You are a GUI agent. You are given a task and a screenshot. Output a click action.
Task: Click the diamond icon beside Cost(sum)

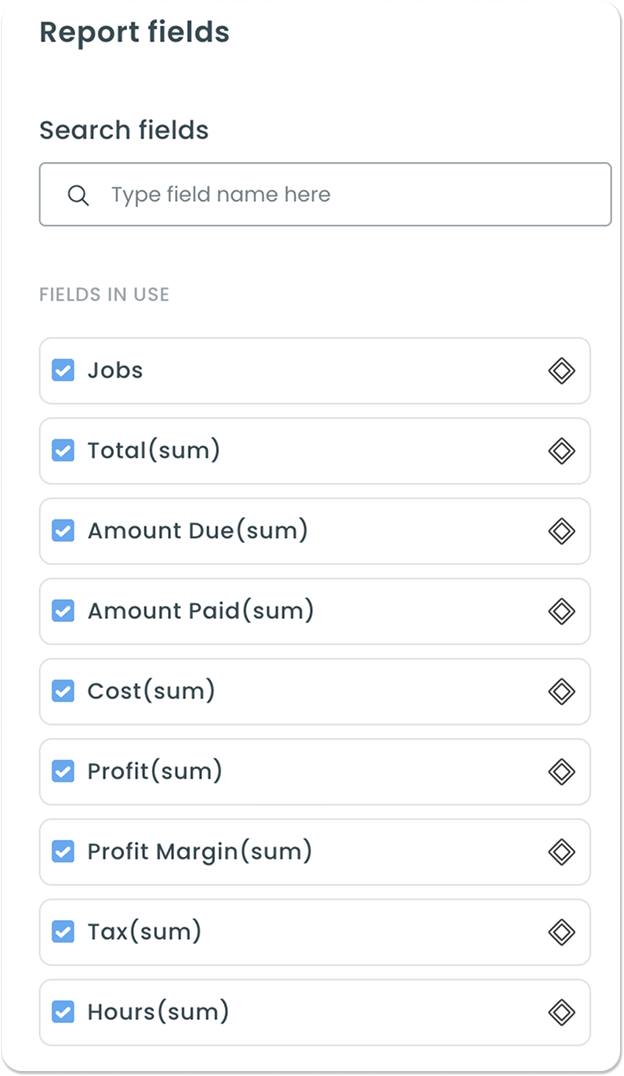click(562, 691)
